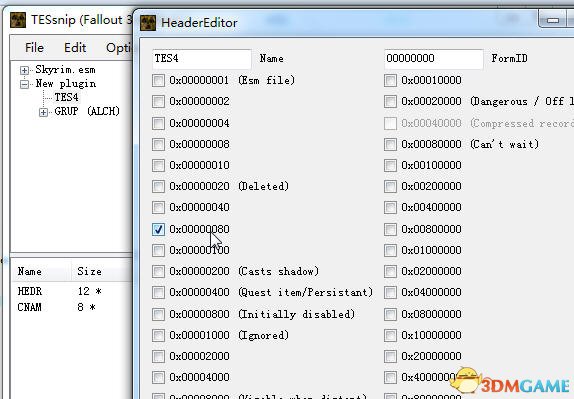Enable the 0x00080000 Can't wait flag

(x=391, y=144)
